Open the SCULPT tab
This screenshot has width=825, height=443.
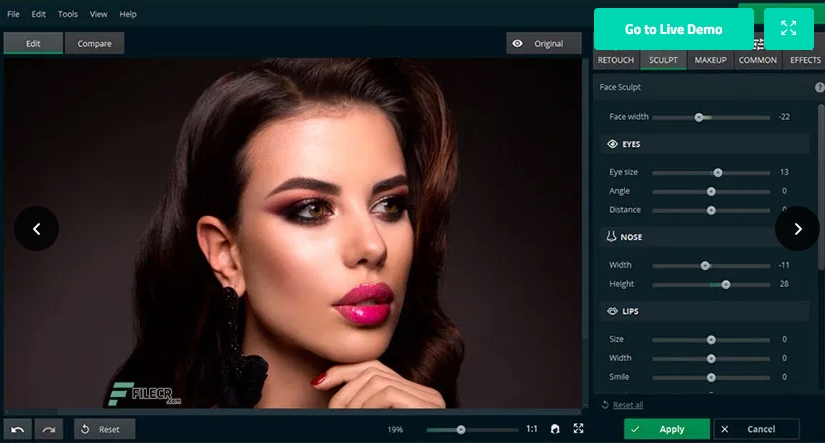pos(663,60)
